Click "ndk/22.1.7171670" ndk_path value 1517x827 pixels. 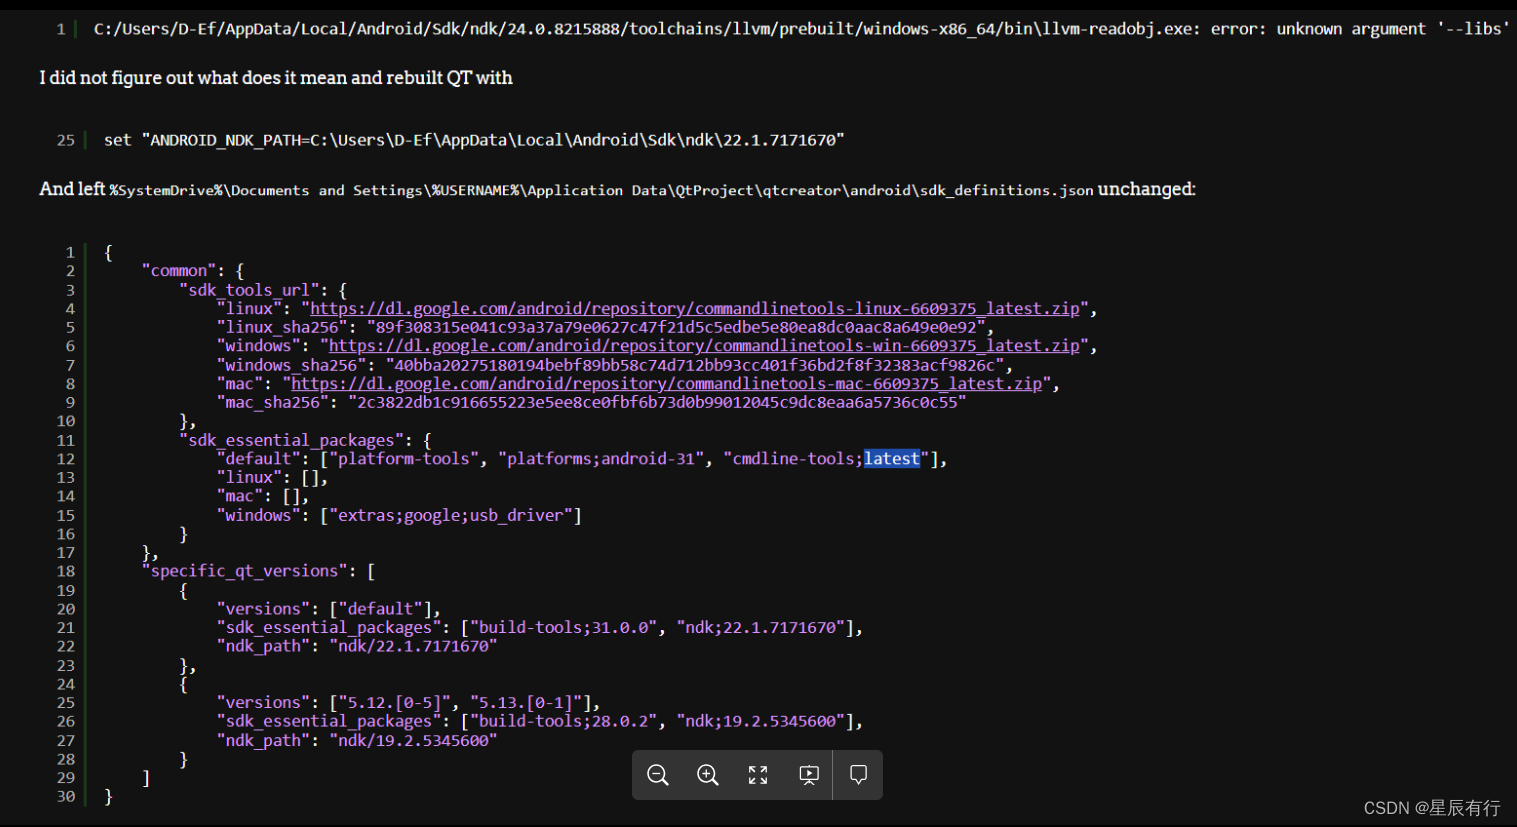pyautogui.click(x=413, y=646)
